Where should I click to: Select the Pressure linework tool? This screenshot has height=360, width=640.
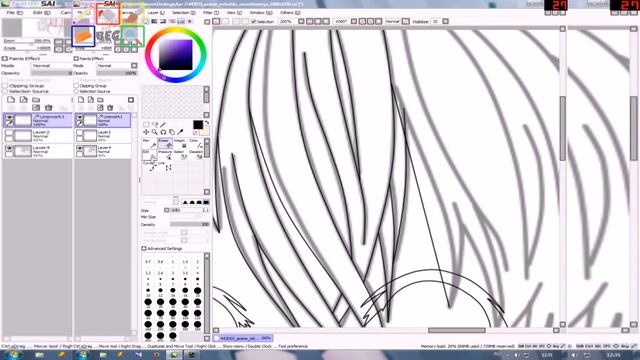tap(164, 155)
